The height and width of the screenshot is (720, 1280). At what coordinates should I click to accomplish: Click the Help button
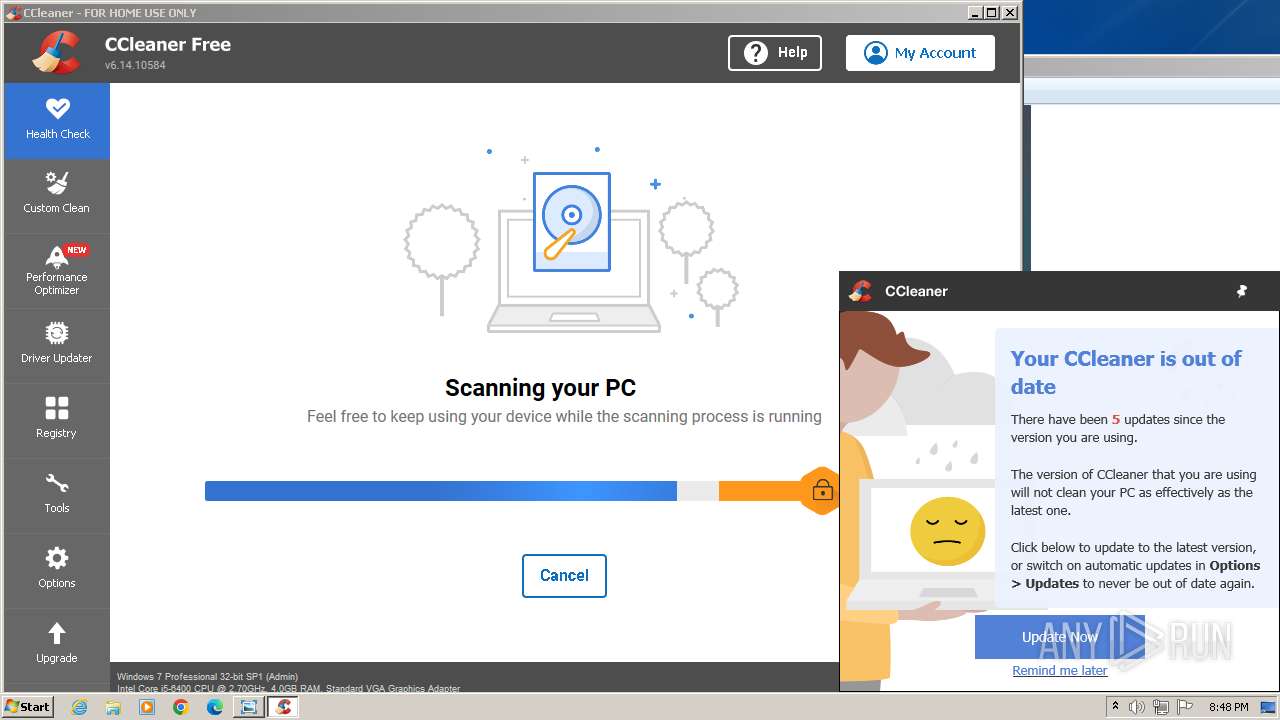(775, 53)
